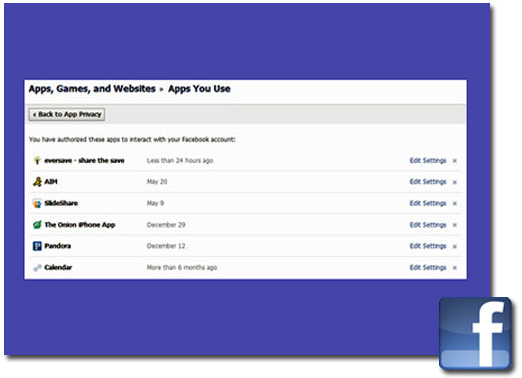Open Edit Settings for The Onion iPhone App
Screen dimensions: 522x378
(428, 225)
